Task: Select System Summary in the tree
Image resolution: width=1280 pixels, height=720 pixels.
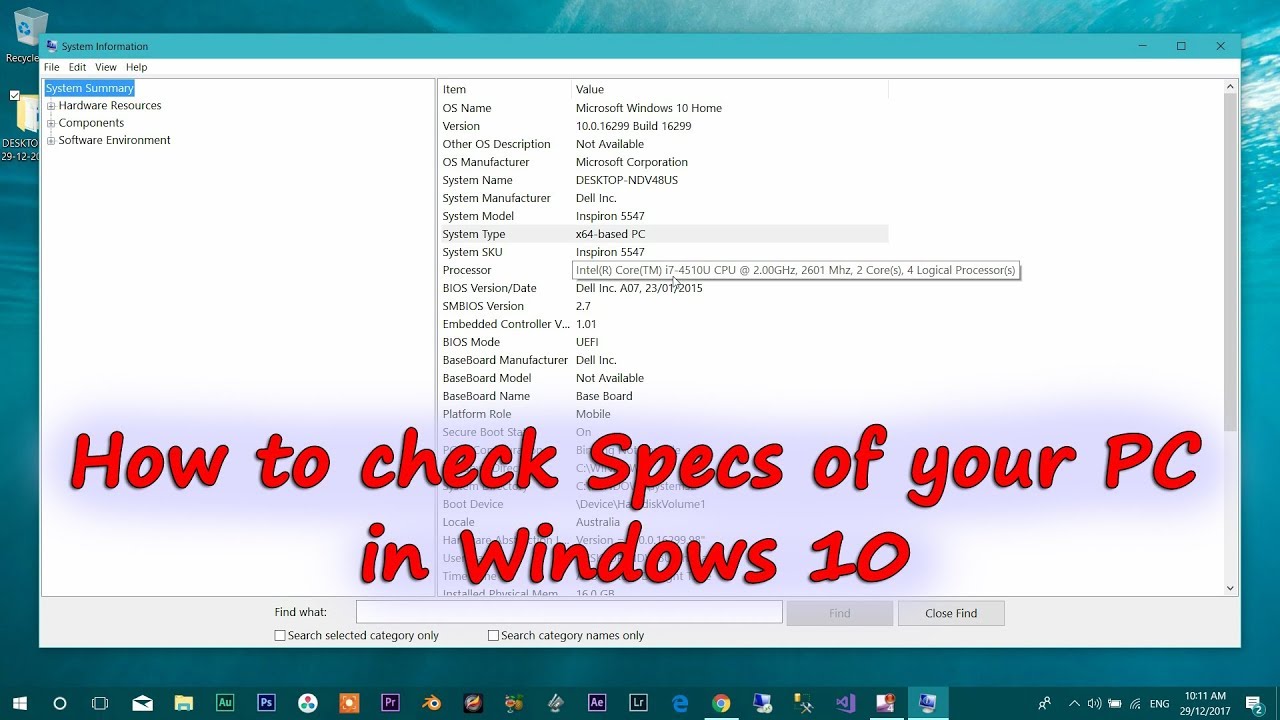Action: click(x=89, y=88)
